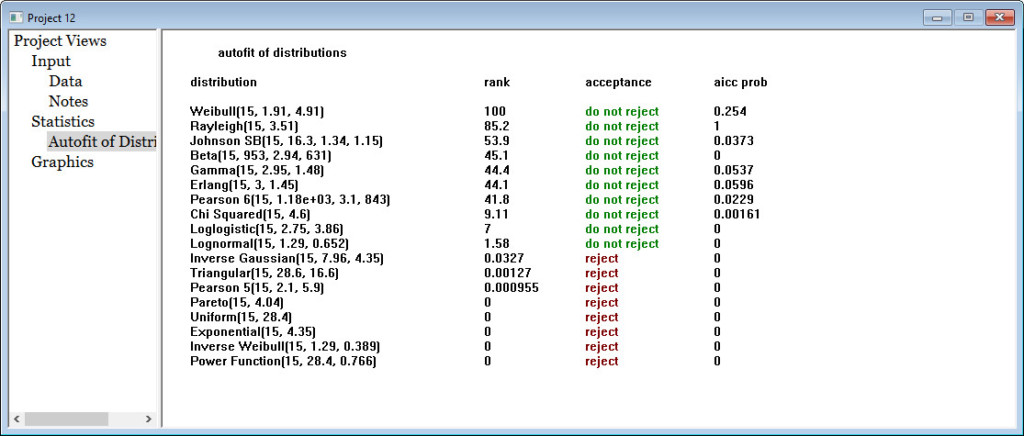Select the Power Function distribution entry
Viewport: 1024px width, 436px height.
pyautogui.click(x=283, y=361)
